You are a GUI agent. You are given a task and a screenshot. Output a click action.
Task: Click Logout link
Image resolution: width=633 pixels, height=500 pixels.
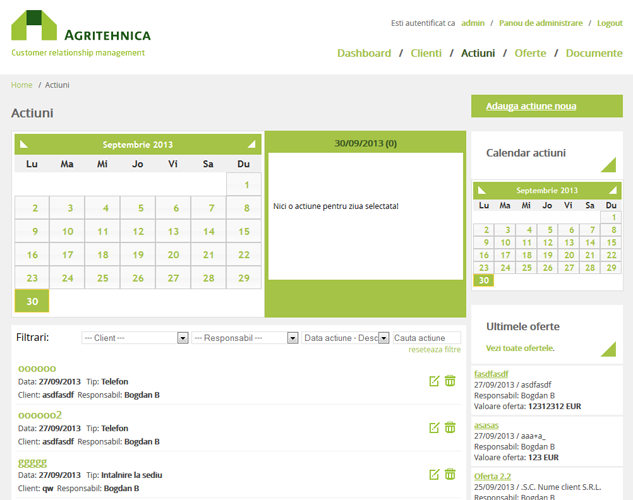(x=610, y=23)
